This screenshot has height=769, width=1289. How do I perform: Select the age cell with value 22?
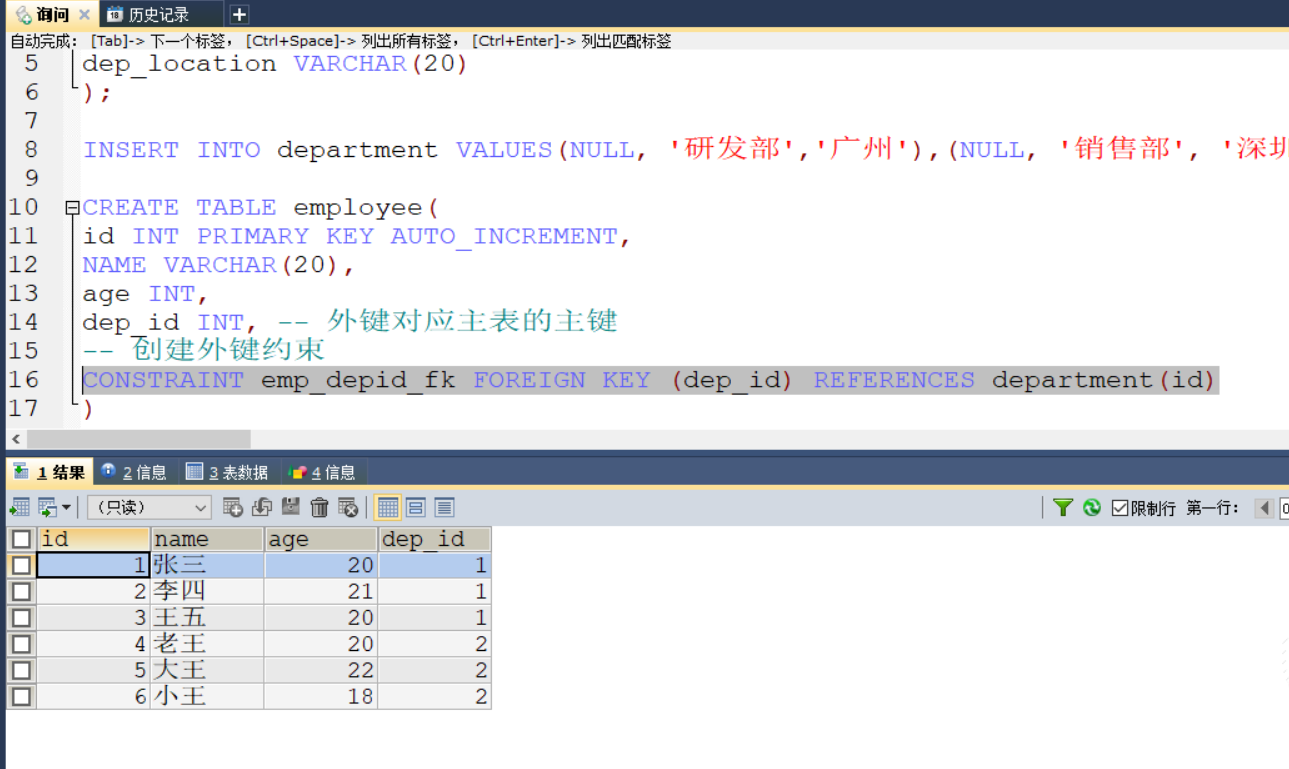(321, 669)
